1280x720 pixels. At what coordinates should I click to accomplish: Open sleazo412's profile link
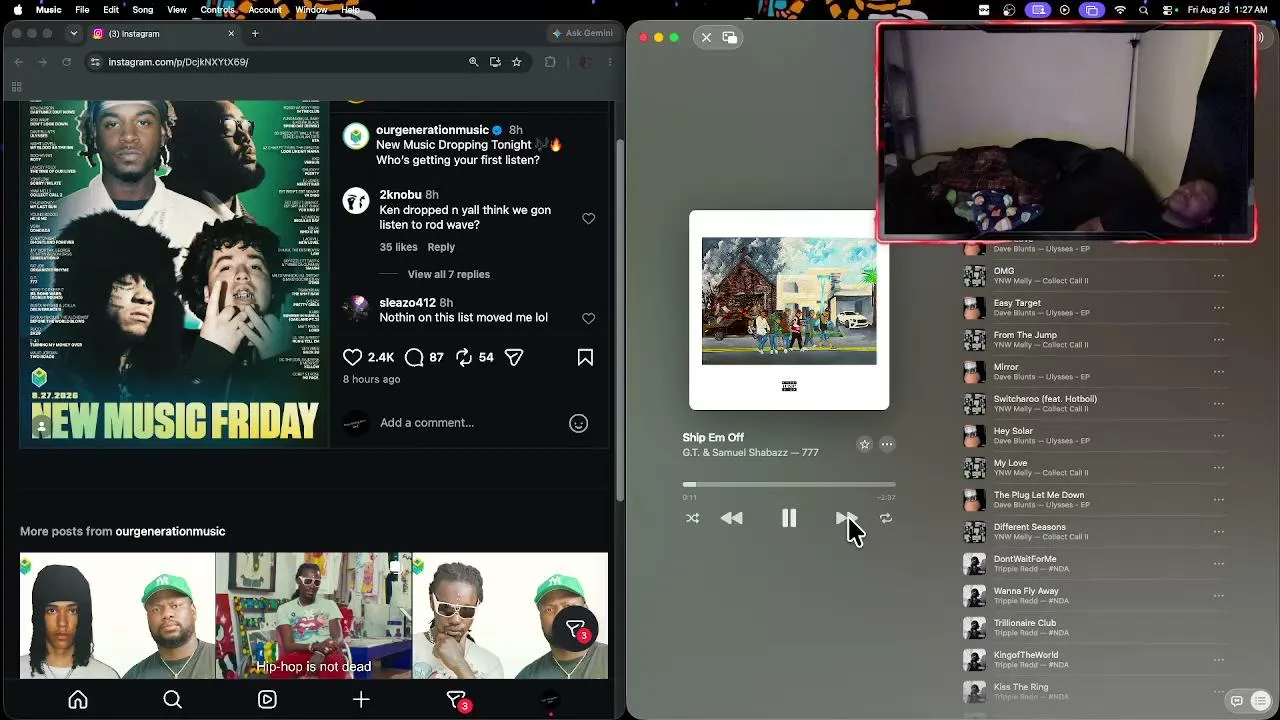click(x=407, y=303)
